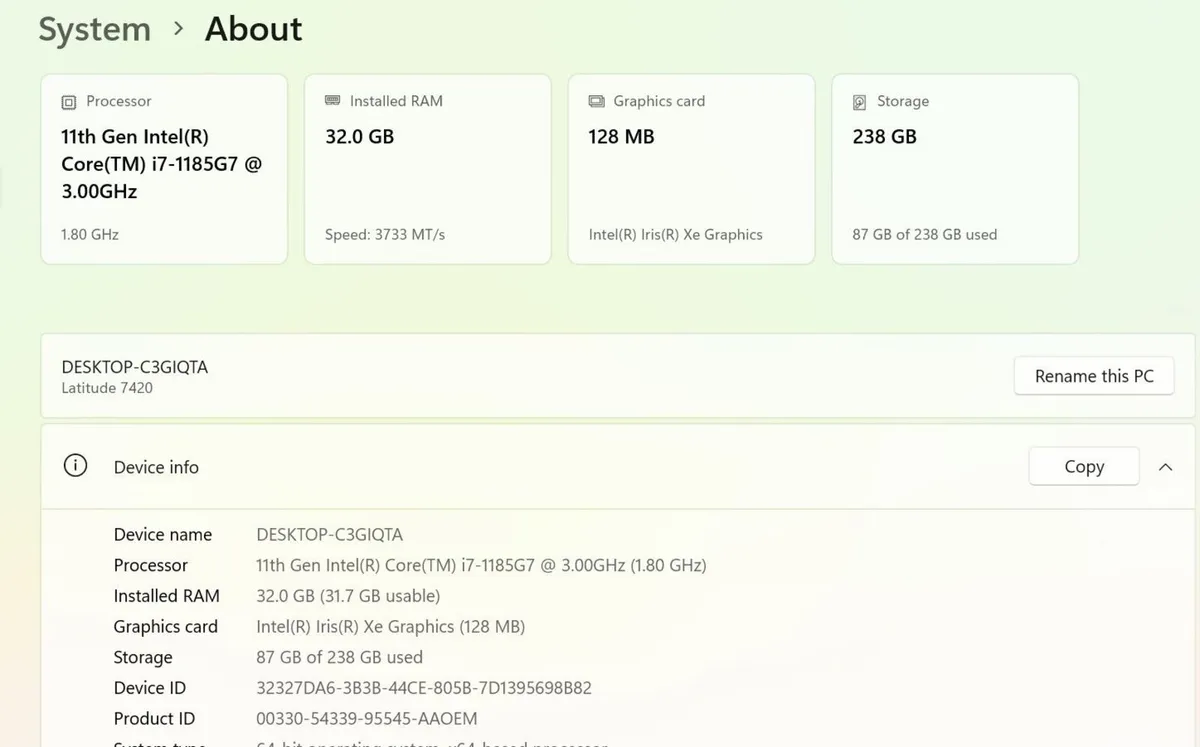
Task: Collapse the Device info section chevron
Action: [x=1165, y=467]
